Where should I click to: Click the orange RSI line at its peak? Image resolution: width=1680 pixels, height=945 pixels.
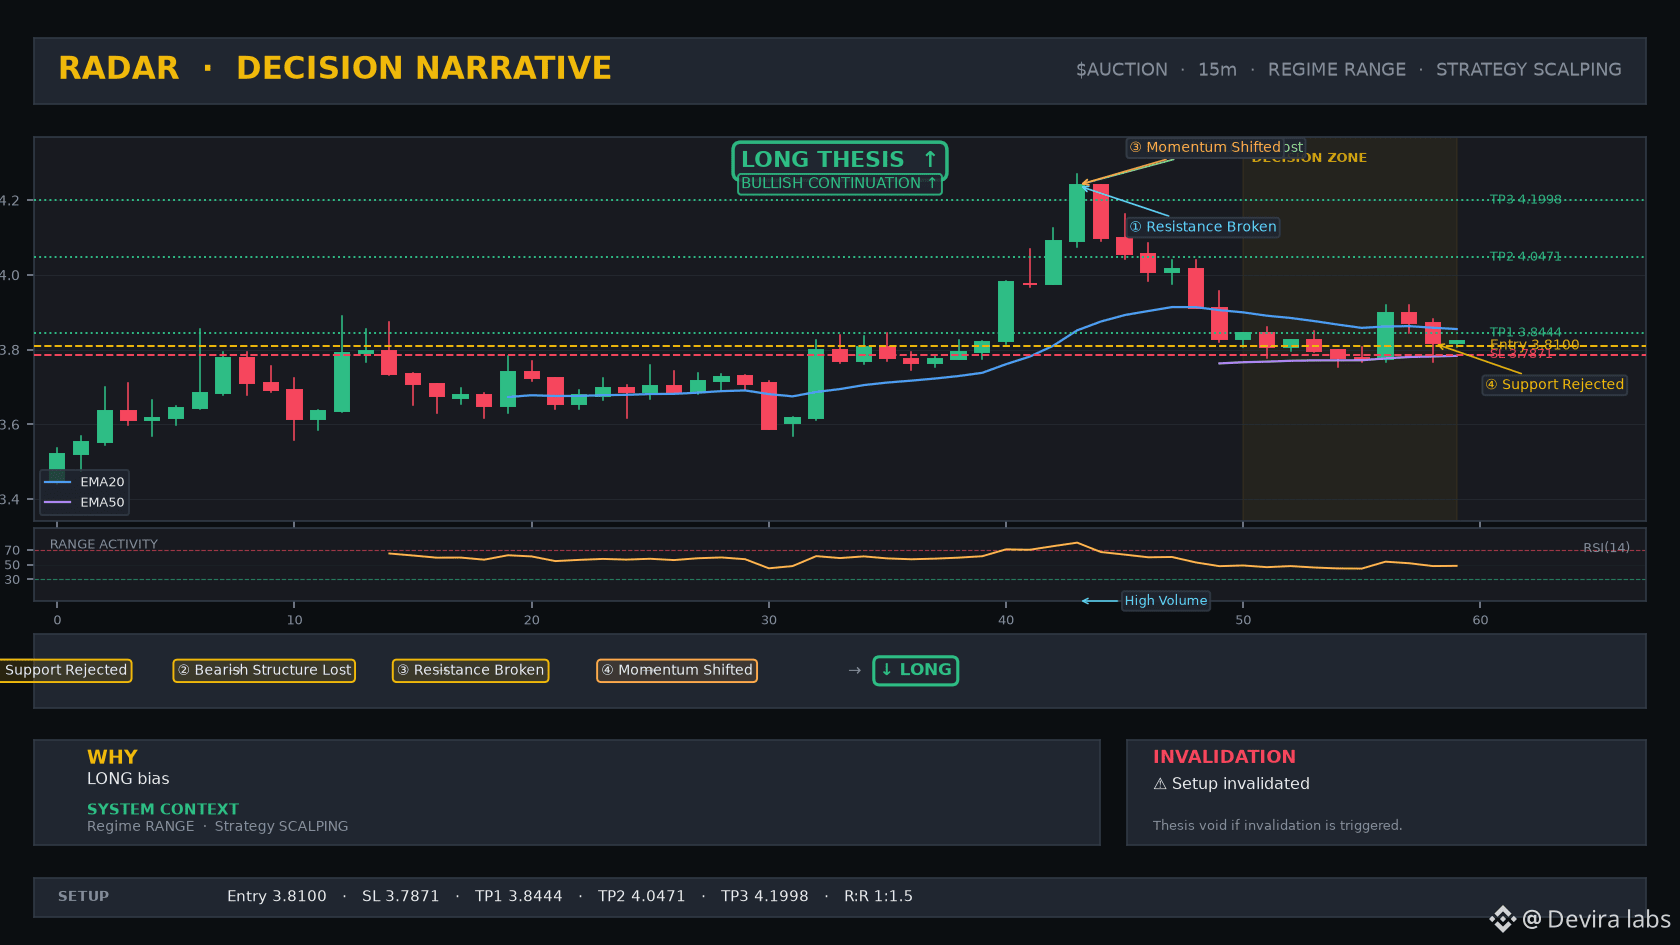click(1077, 543)
